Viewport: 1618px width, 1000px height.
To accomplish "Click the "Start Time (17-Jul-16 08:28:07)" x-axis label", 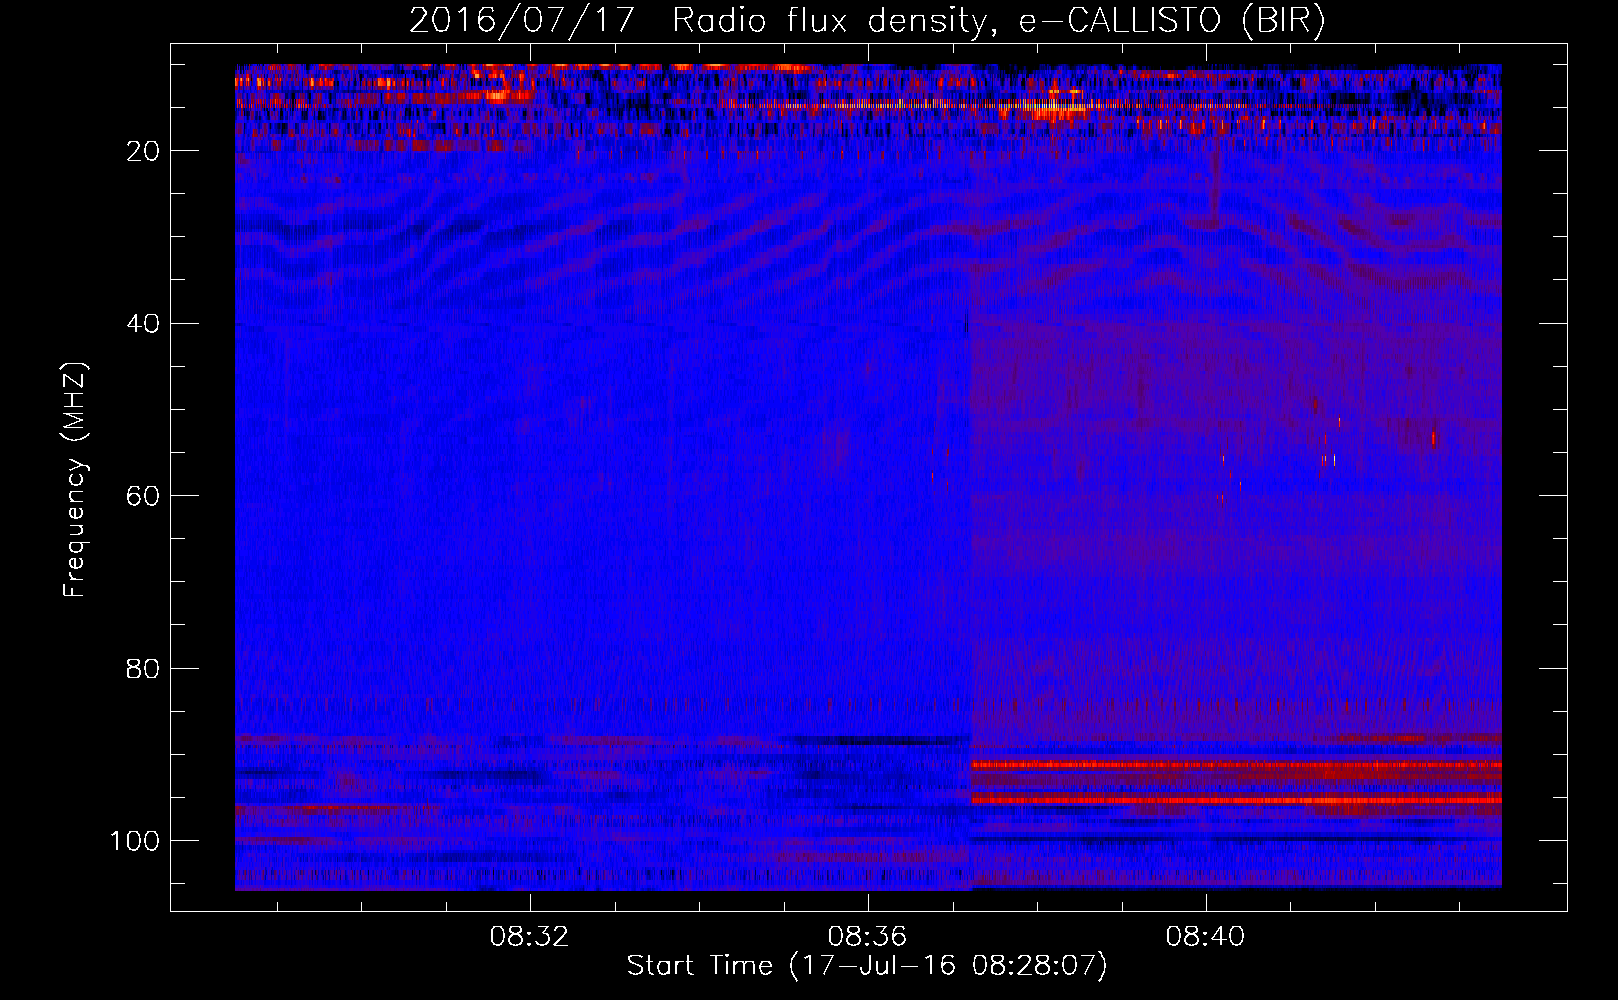I will click(x=867, y=966).
